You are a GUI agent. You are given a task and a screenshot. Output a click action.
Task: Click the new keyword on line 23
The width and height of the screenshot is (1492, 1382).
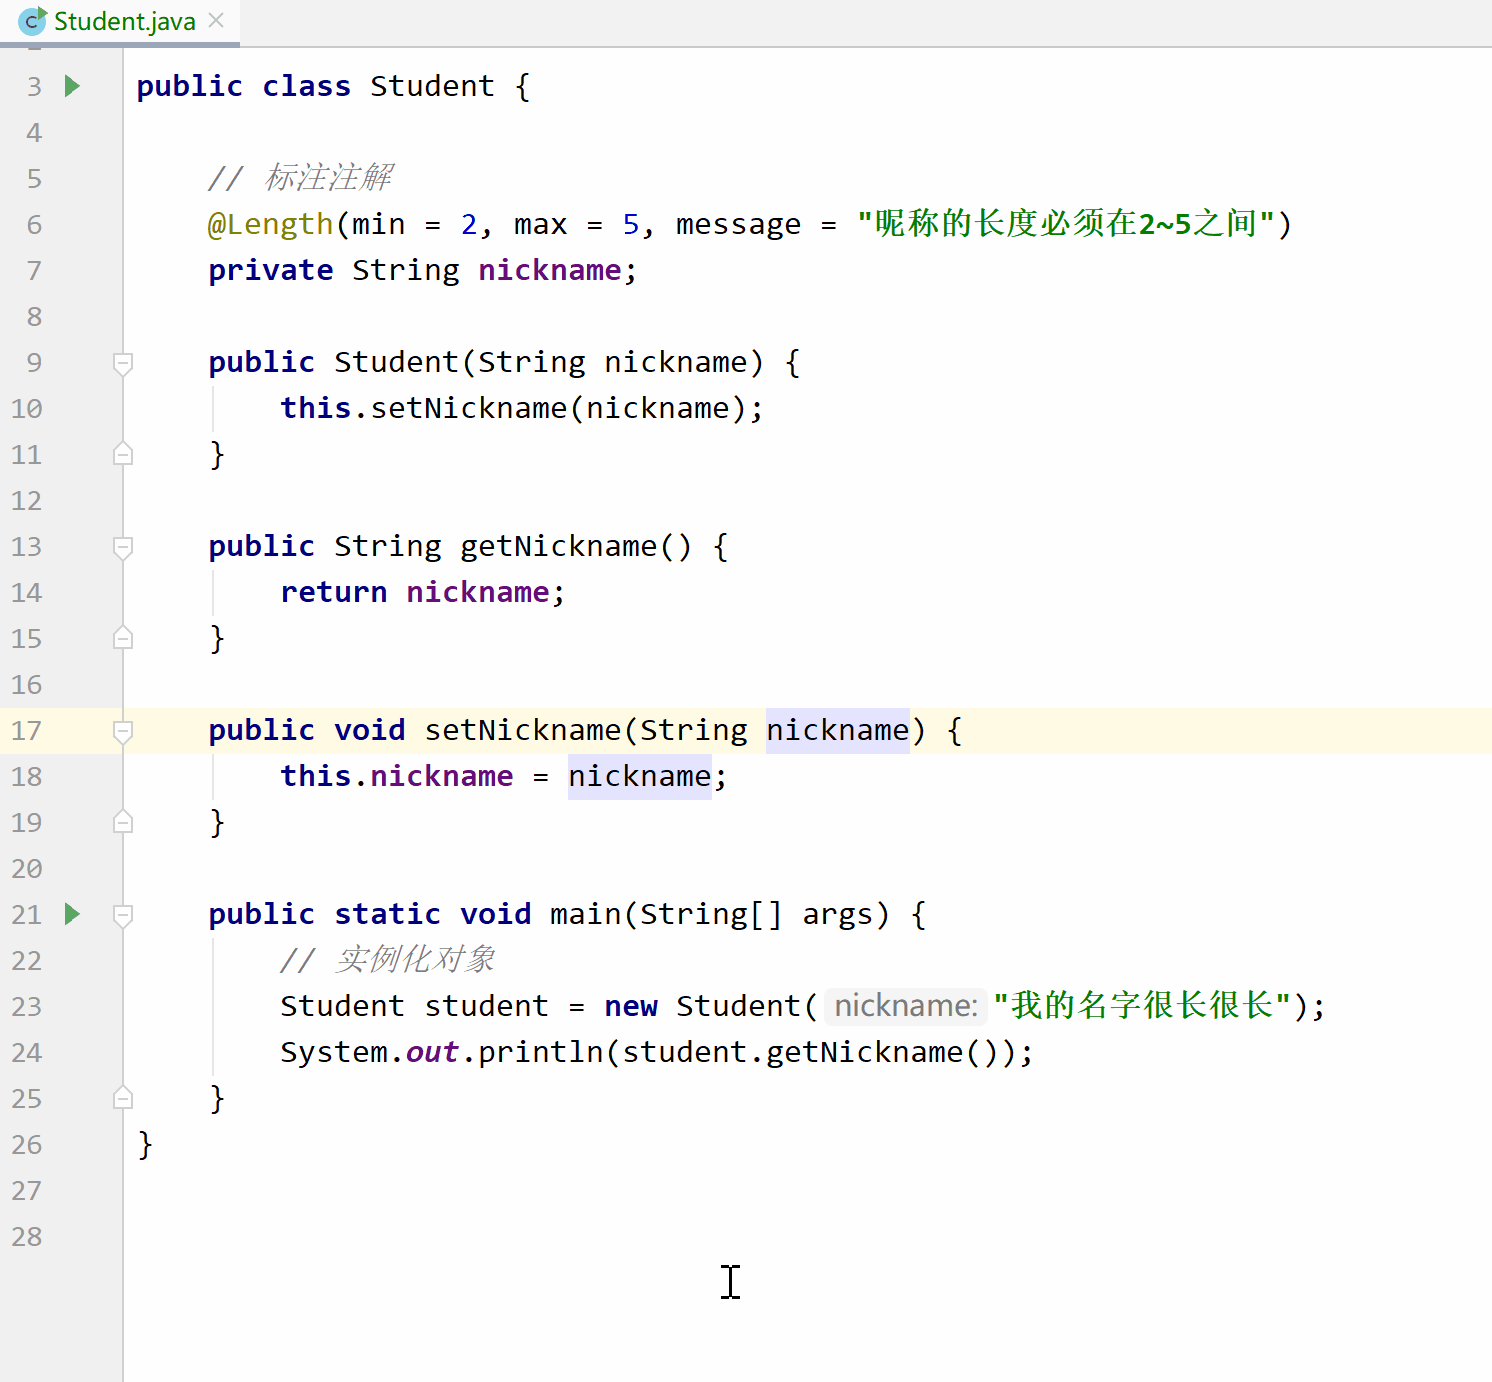[631, 1006]
